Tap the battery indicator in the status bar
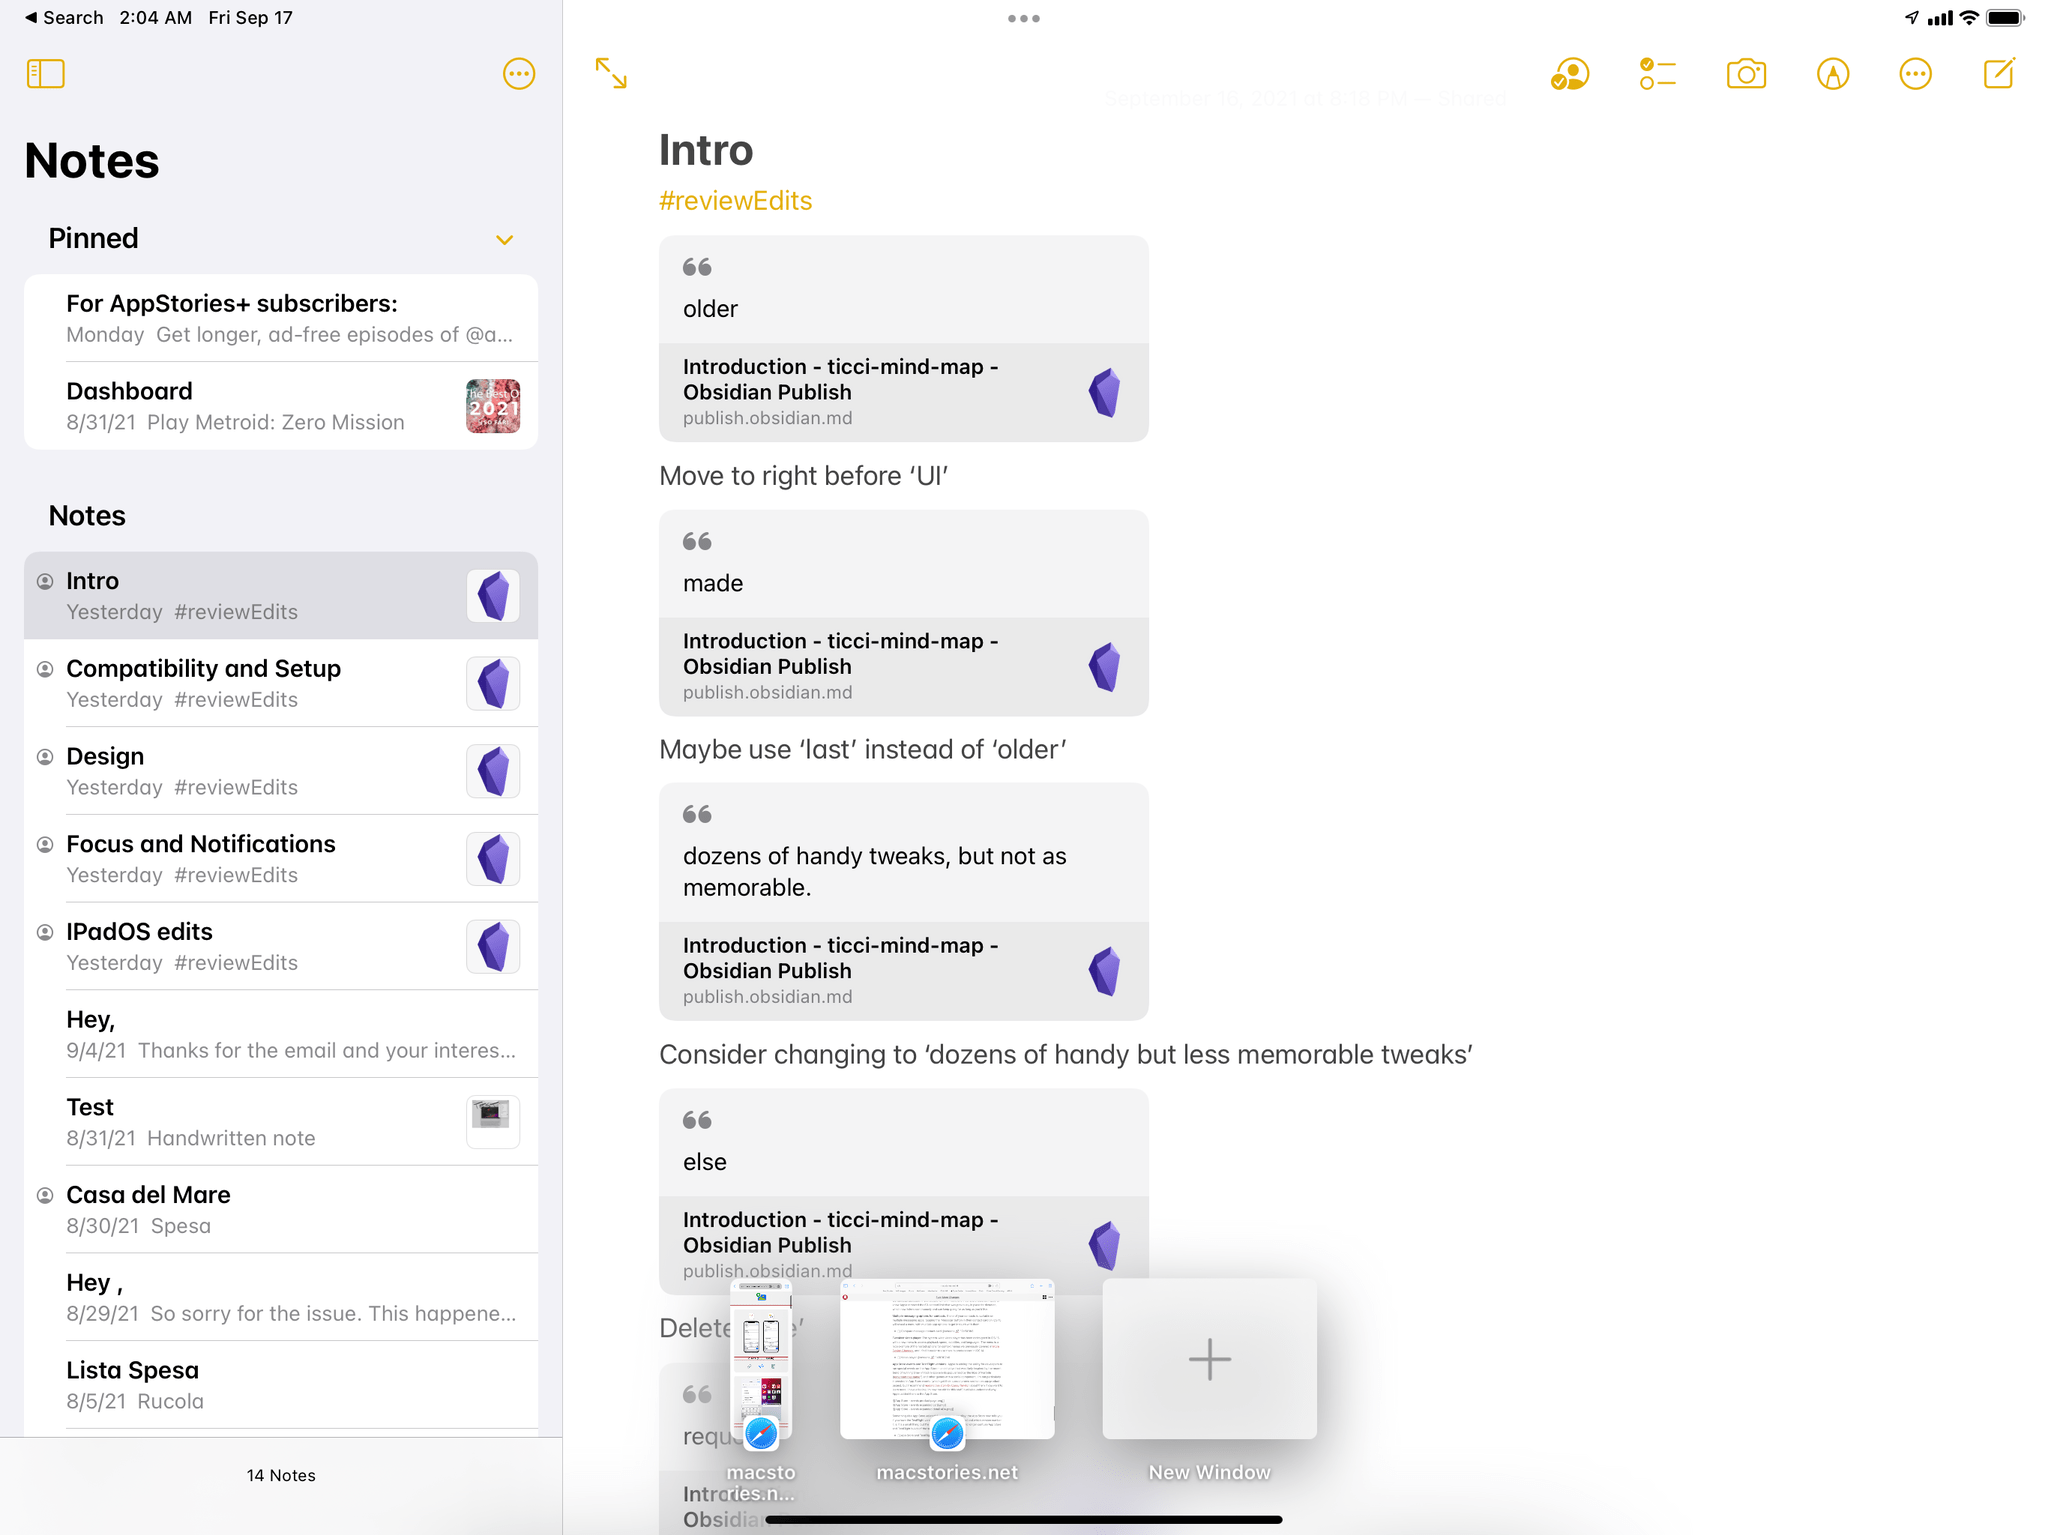 point(2005,17)
